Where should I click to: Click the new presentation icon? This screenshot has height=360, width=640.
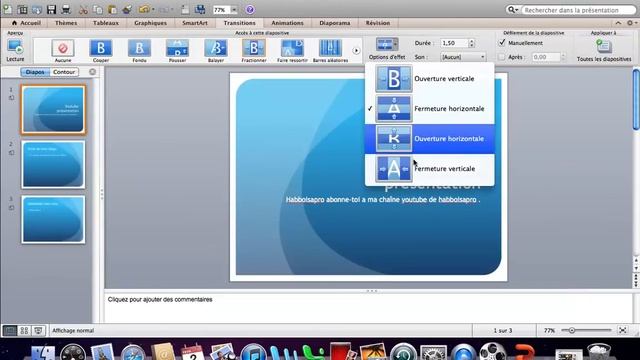pos(7,9)
